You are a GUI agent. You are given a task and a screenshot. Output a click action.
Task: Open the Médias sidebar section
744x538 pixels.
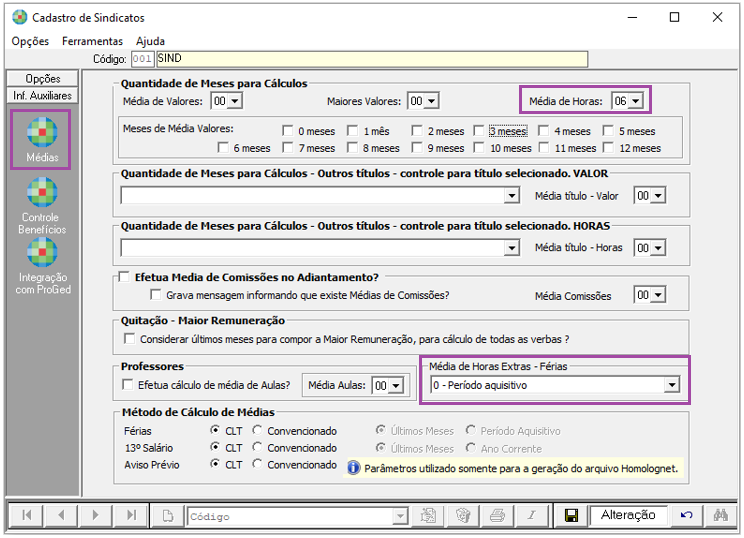click(x=42, y=139)
